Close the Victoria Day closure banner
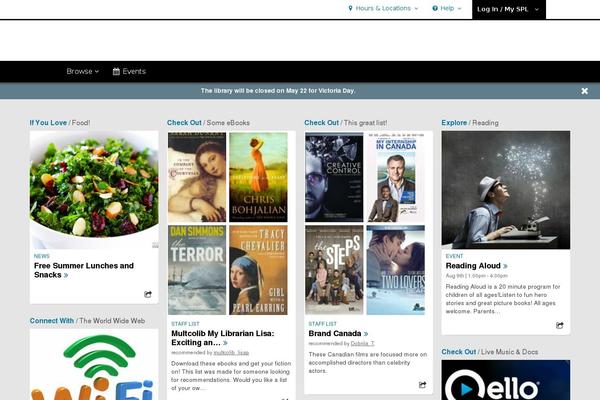 [584, 91]
